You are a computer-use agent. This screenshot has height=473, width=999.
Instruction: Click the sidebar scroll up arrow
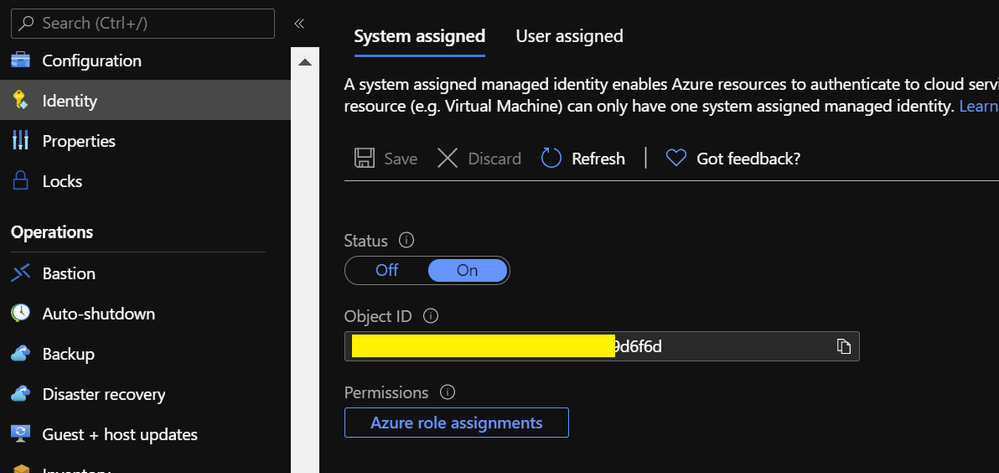305,62
